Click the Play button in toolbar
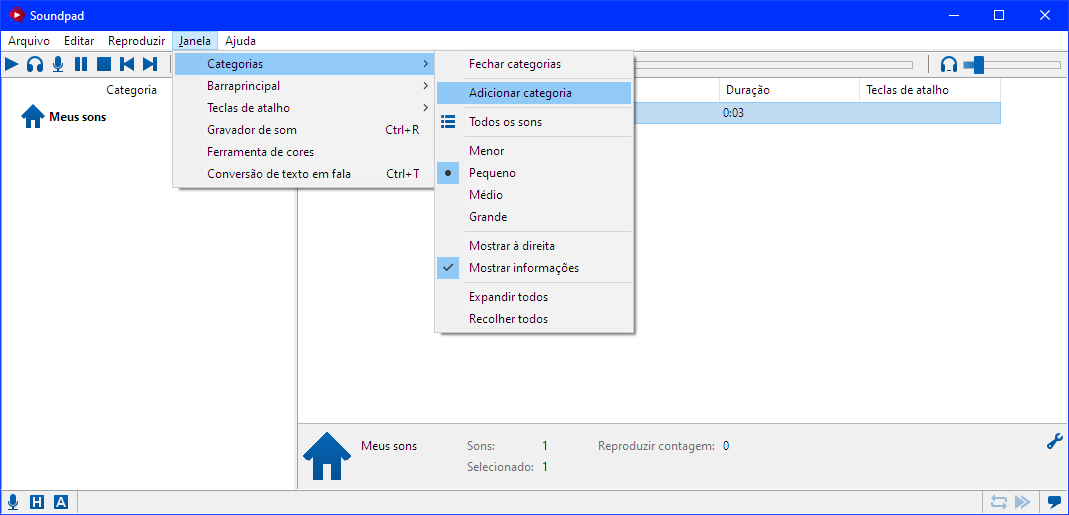 tap(12, 64)
